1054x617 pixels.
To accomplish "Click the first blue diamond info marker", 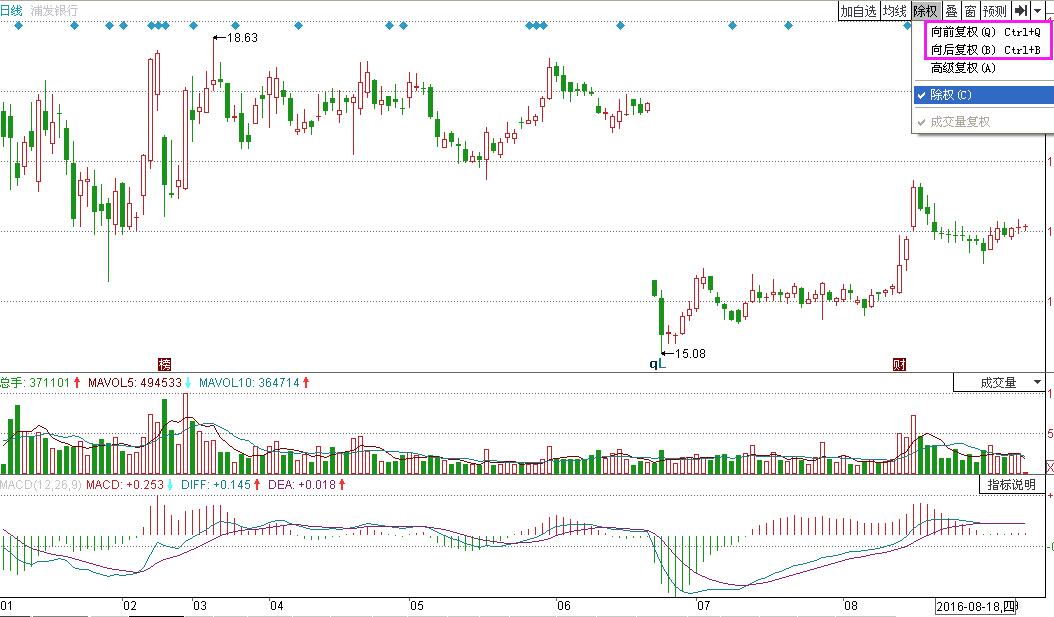I will coord(18,26).
